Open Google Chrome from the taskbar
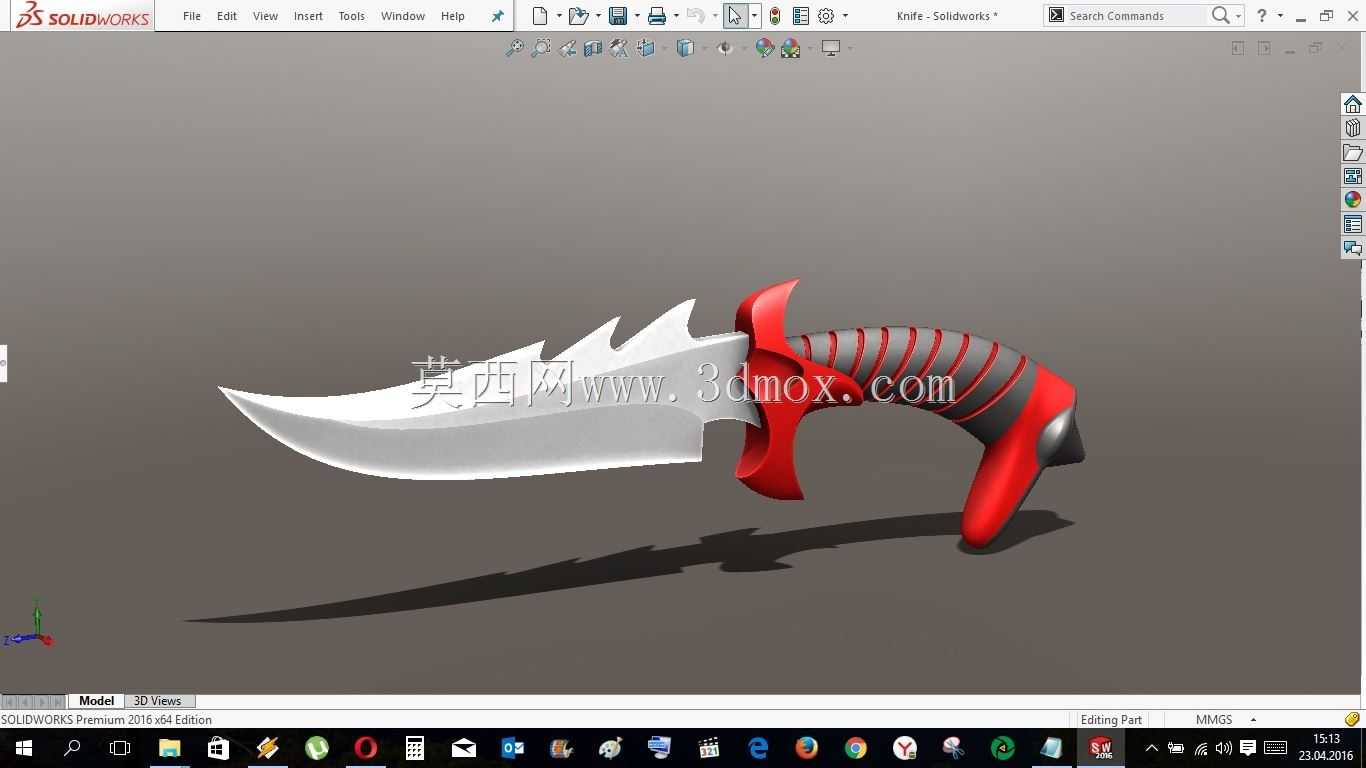Image resolution: width=1366 pixels, height=768 pixels. click(x=855, y=748)
